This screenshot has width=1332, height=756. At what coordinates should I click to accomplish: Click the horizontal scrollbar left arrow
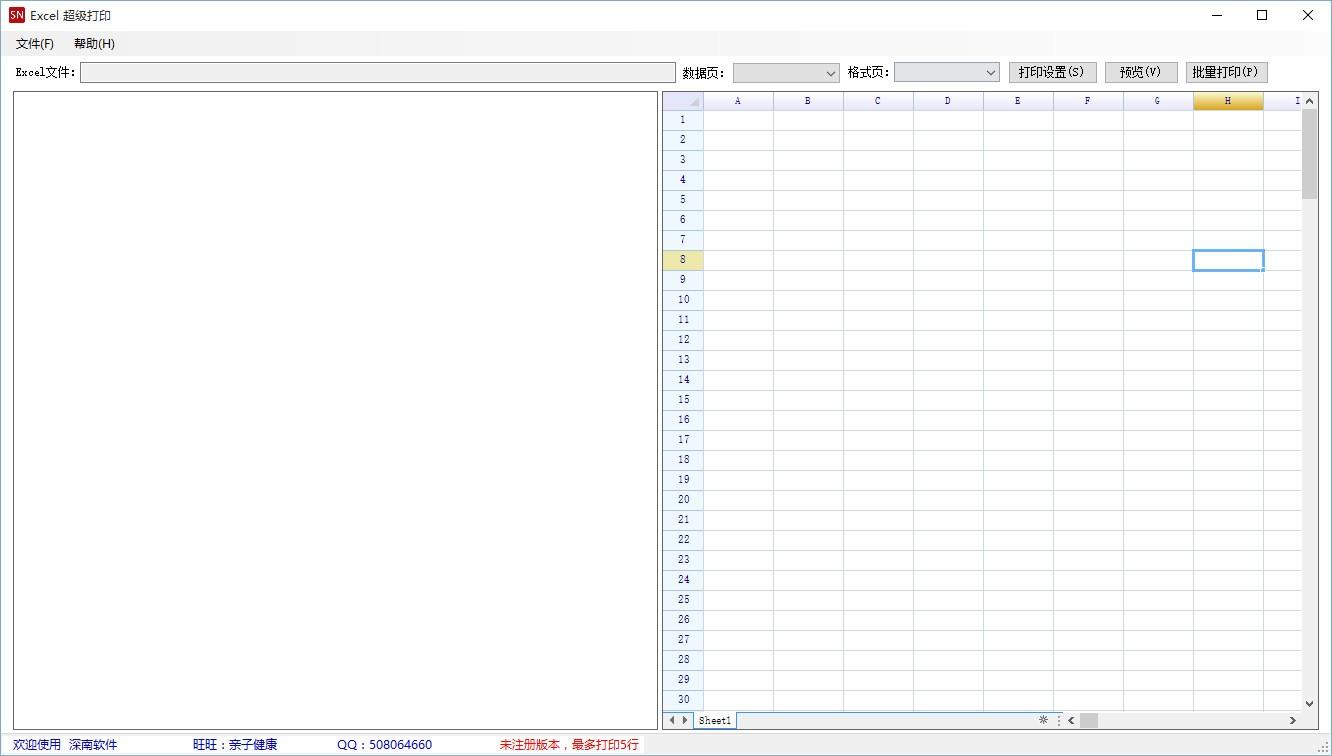click(1071, 720)
